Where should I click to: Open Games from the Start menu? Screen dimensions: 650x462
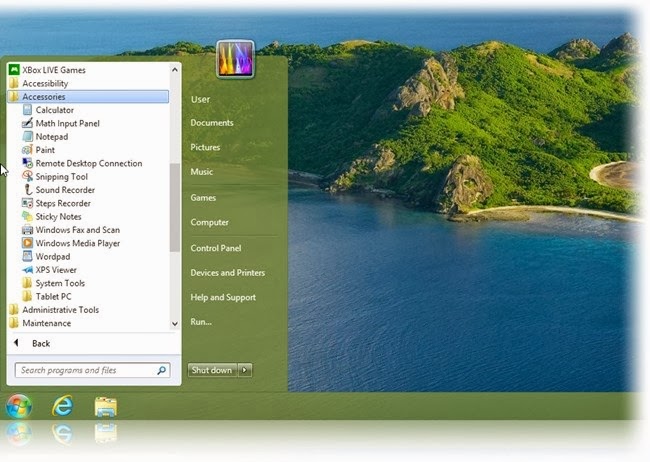pos(203,198)
